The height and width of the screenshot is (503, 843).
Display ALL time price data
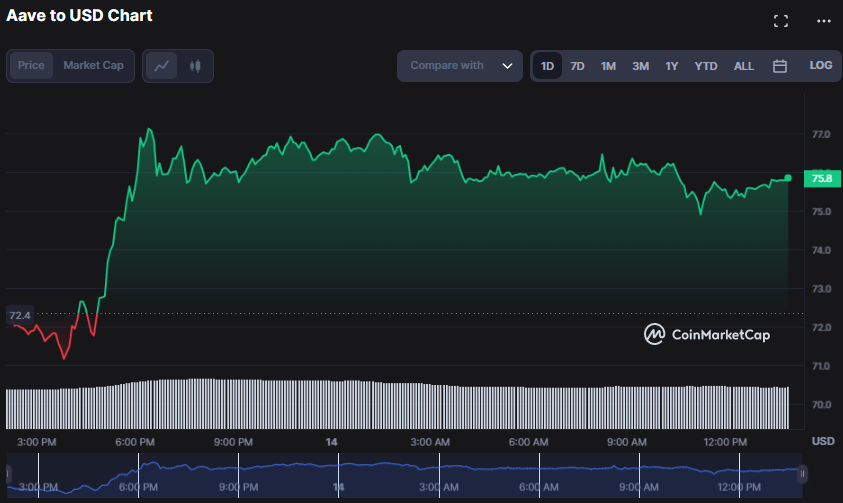pyautogui.click(x=744, y=66)
